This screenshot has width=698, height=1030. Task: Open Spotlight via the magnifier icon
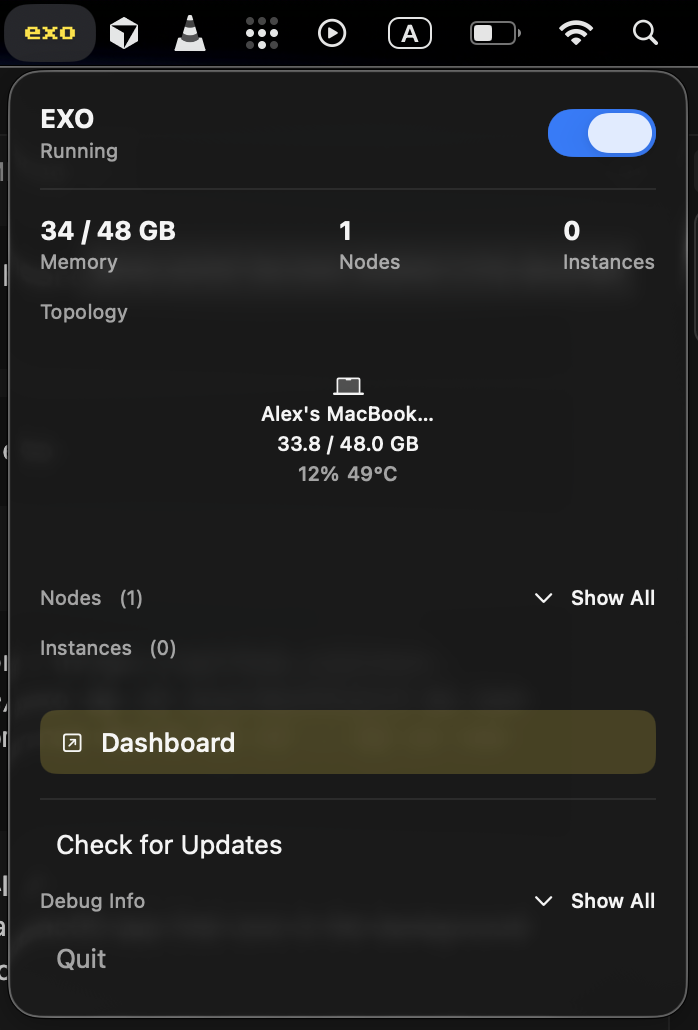click(645, 32)
